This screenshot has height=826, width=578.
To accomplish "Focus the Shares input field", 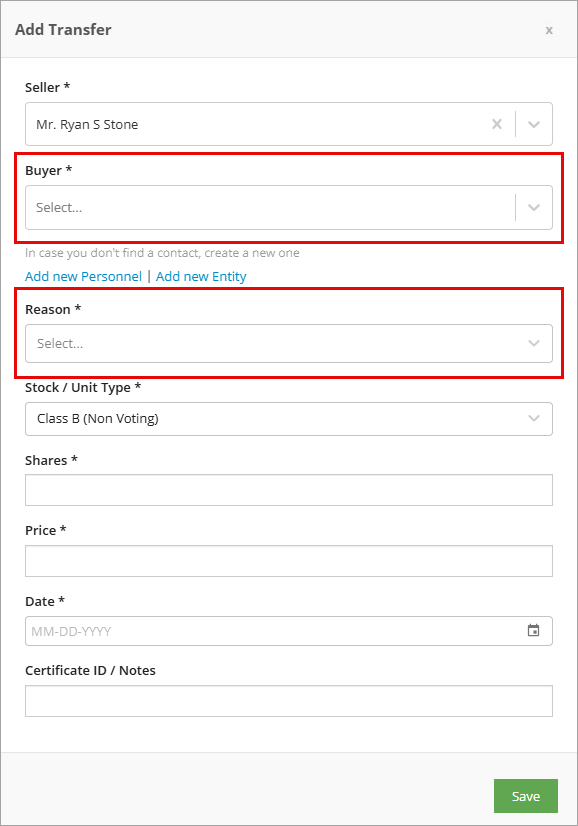I will pos(289,490).
